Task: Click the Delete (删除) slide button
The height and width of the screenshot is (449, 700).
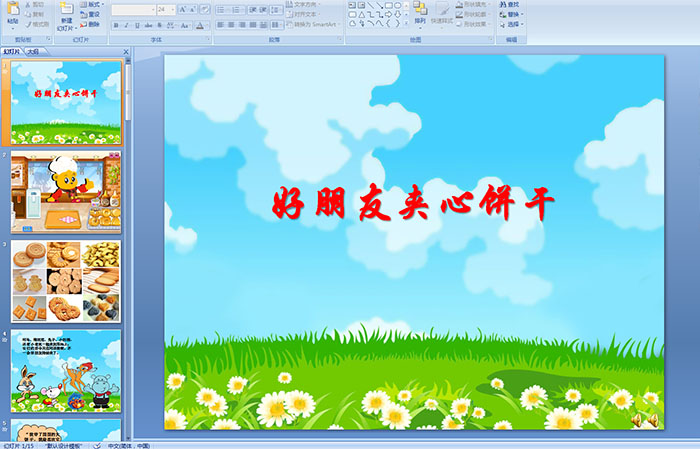Action: point(91,24)
